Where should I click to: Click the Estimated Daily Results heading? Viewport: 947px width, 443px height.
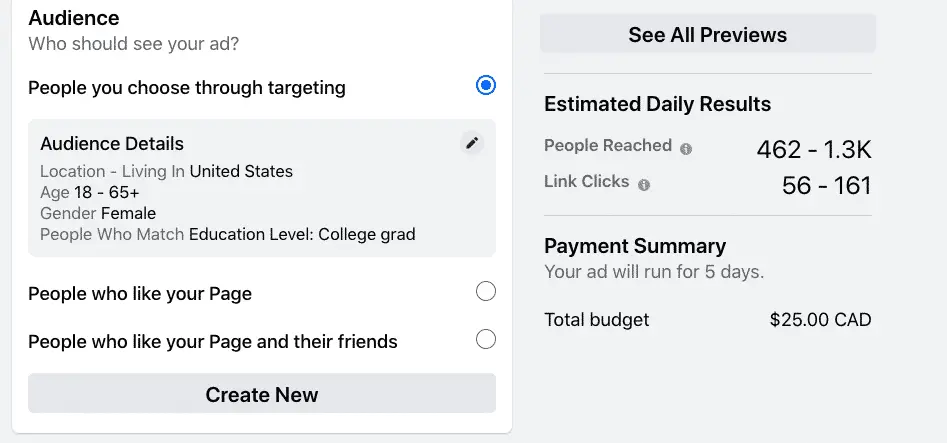657,104
